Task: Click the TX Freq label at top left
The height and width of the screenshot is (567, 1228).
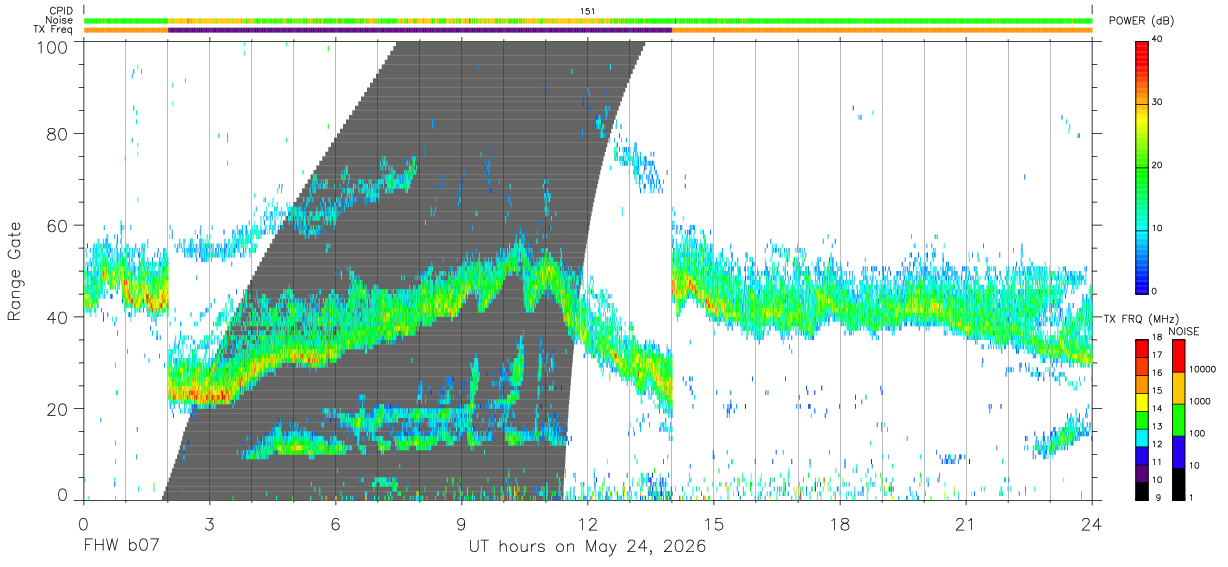Action: (x=54, y=30)
